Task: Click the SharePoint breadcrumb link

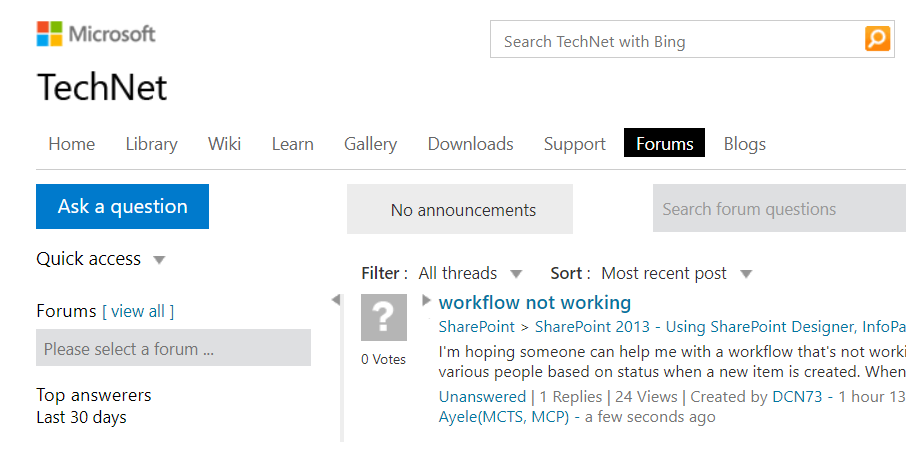Action: click(x=477, y=326)
